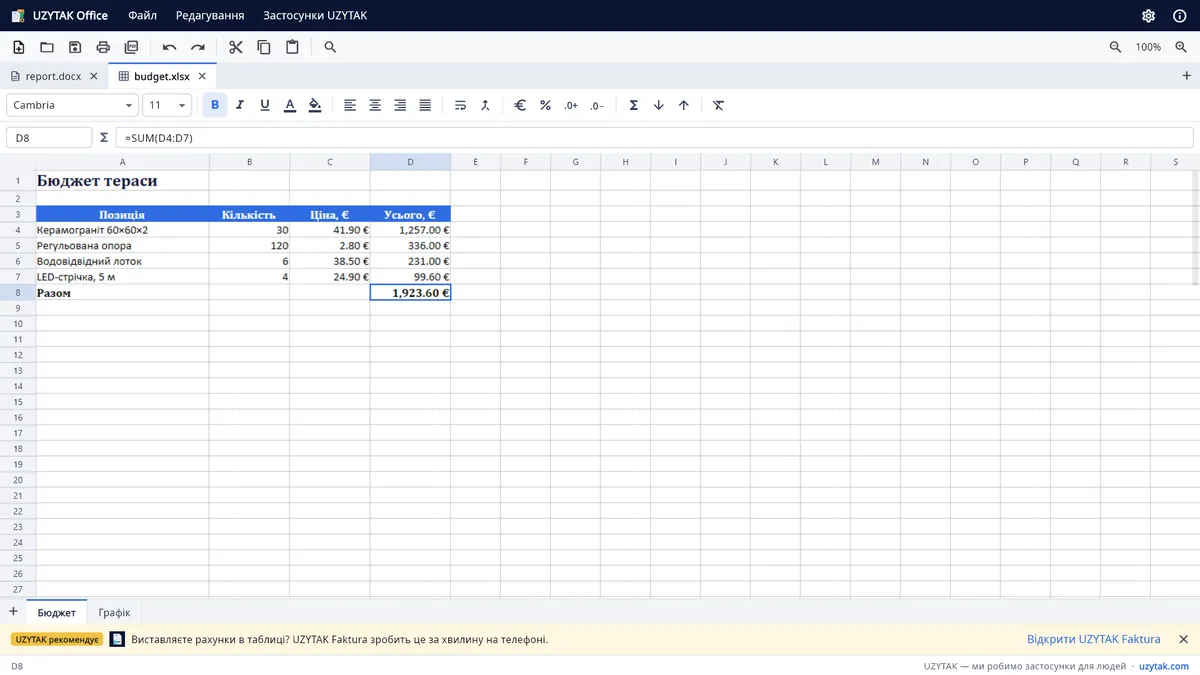Screen dimensions: 1200x675
Task: Export the spreadsheet to PDF
Action: pyautogui.click(x=131, y=47)
